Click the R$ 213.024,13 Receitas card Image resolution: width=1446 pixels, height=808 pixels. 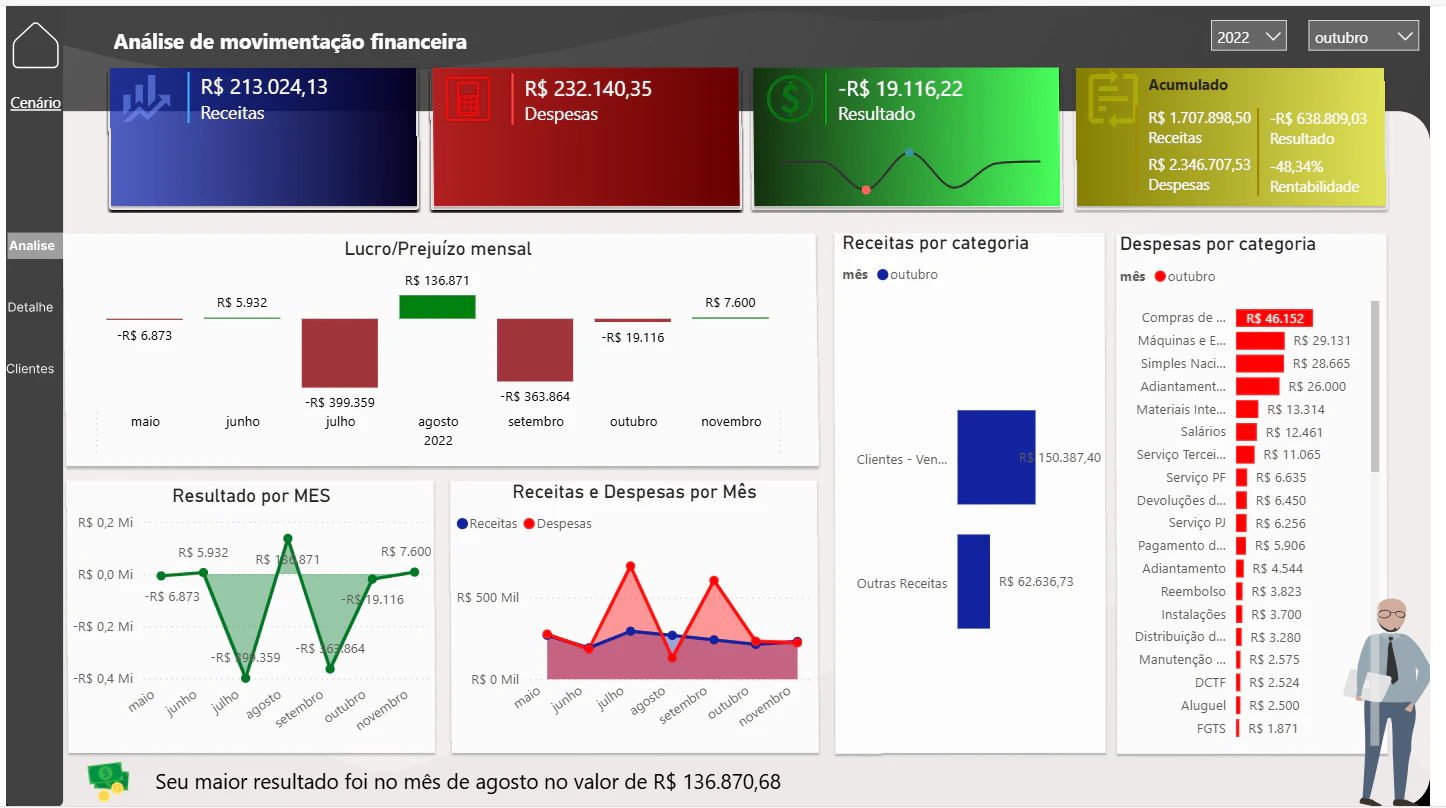coord(263,138)
